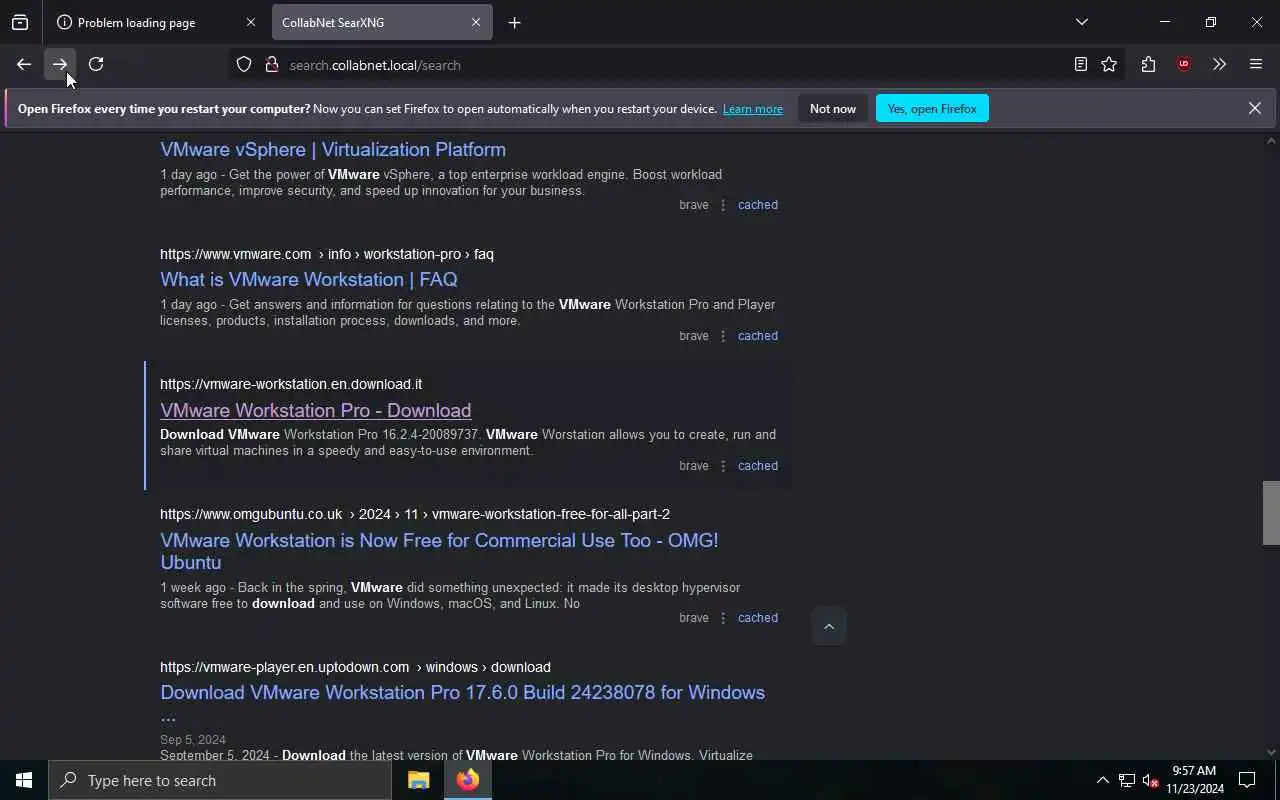Open options dots for vSphere result

[723, 205]
